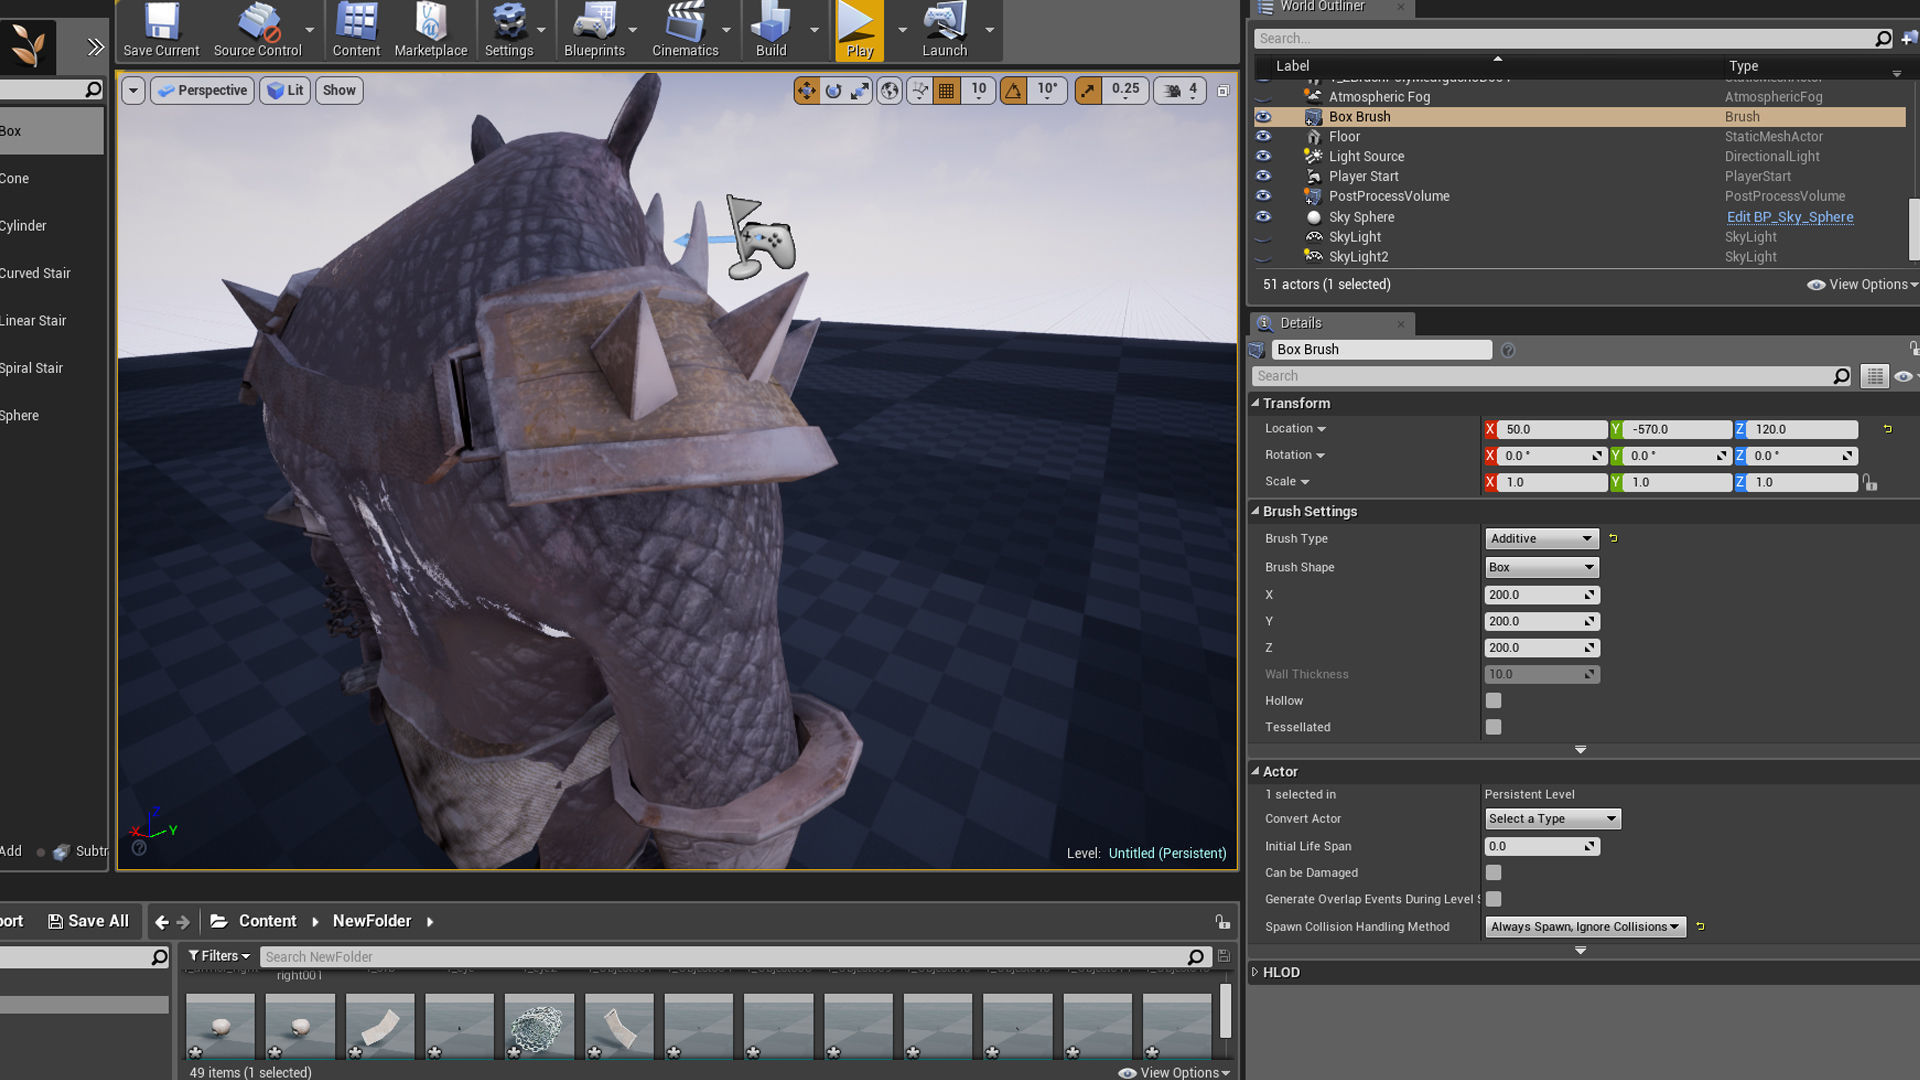Image resolution: width=1920 pixels, height=1080 pixels.
Task: Open the Blueprints toolbar button
Action: pyautogui.click(x=594, y=30)
